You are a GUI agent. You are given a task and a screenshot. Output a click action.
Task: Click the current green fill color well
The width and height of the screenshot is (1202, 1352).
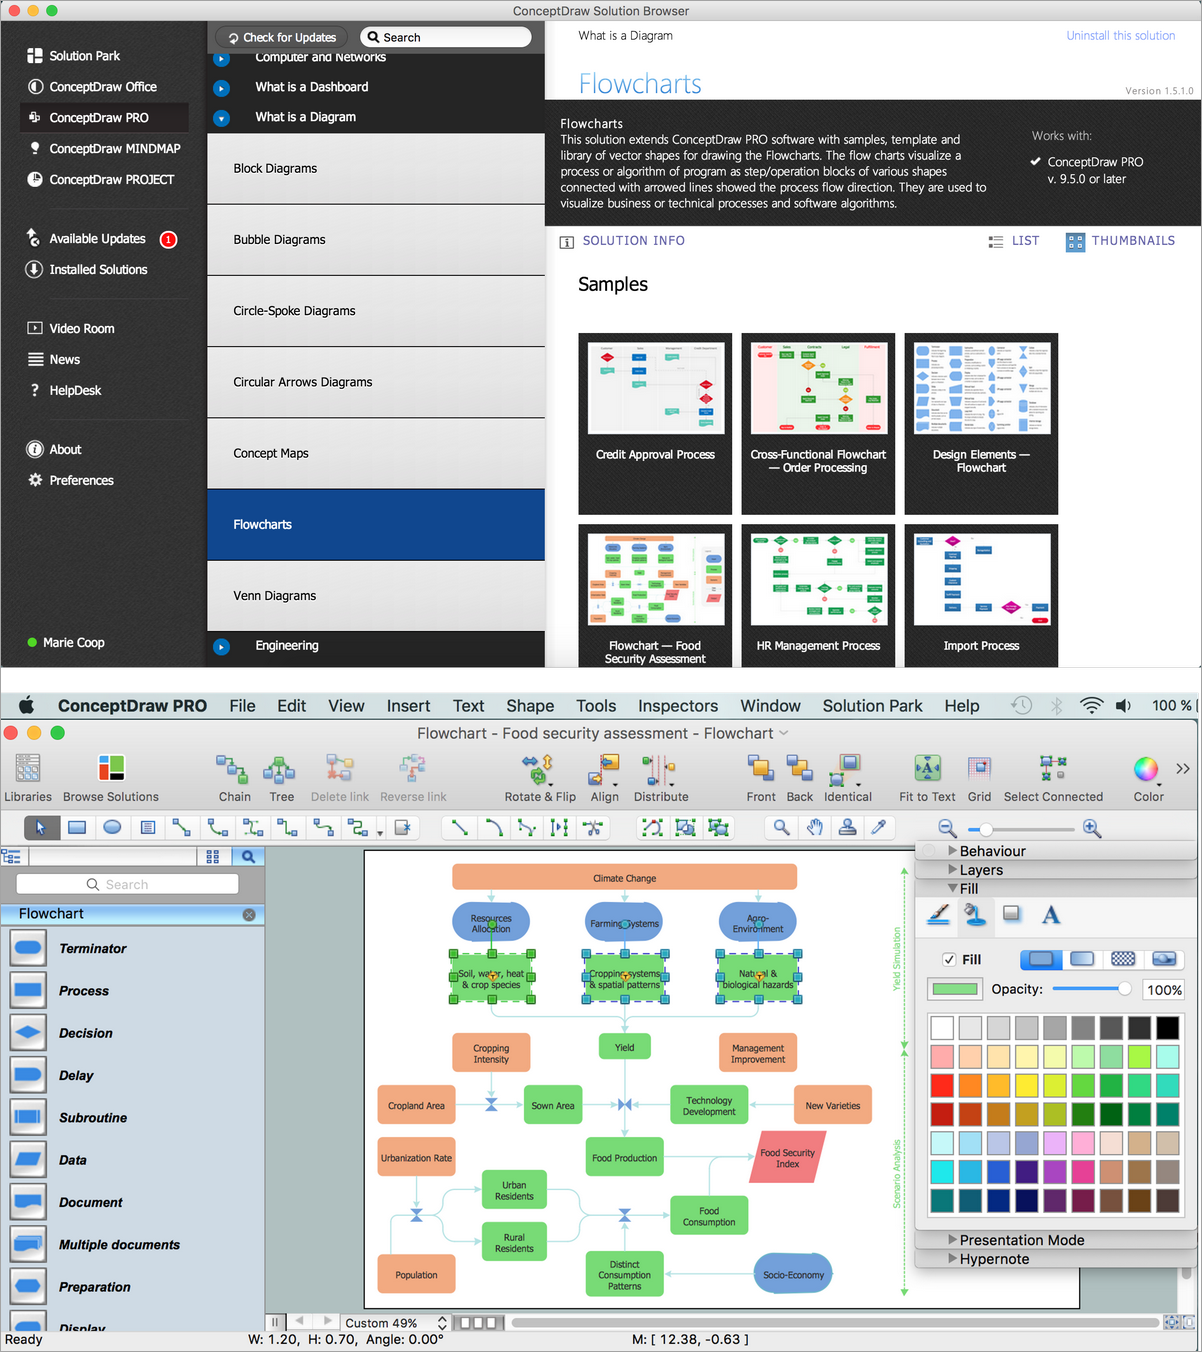pos(955,990)
